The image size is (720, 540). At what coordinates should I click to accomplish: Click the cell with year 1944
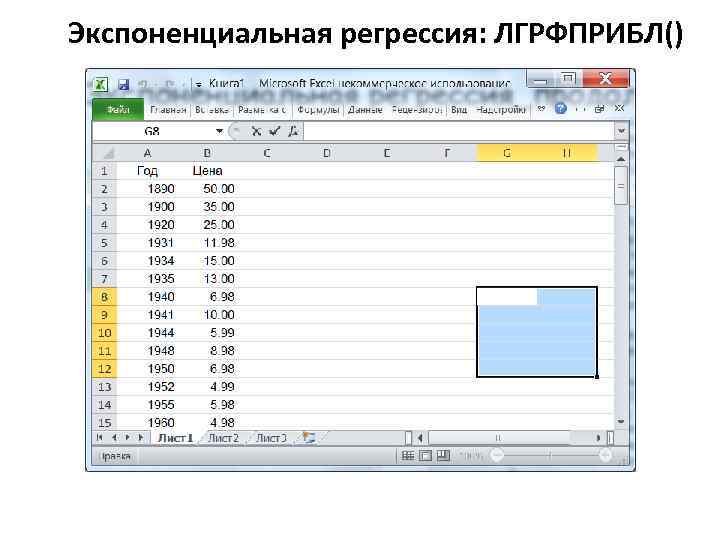pos(147,333)
